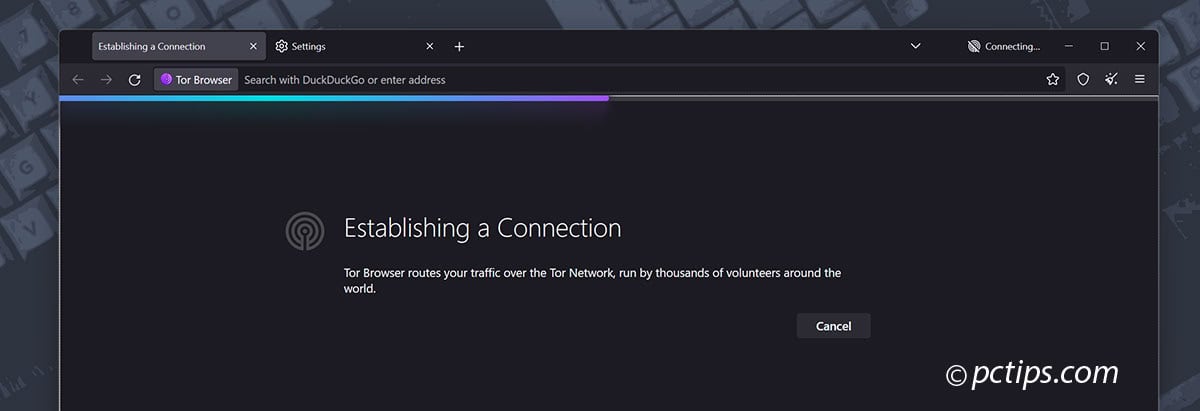Close the Establishing a Connection tab
Screen dimensions: 1200x411
(253, 47)
